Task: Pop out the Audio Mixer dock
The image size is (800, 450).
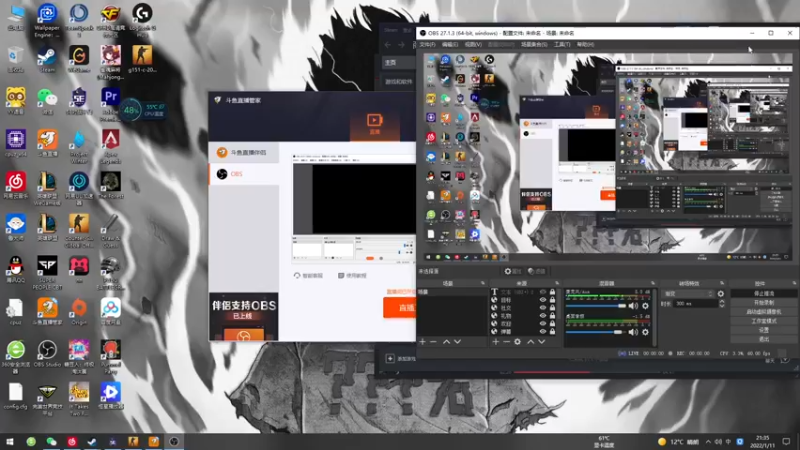Action: [653, 283]
